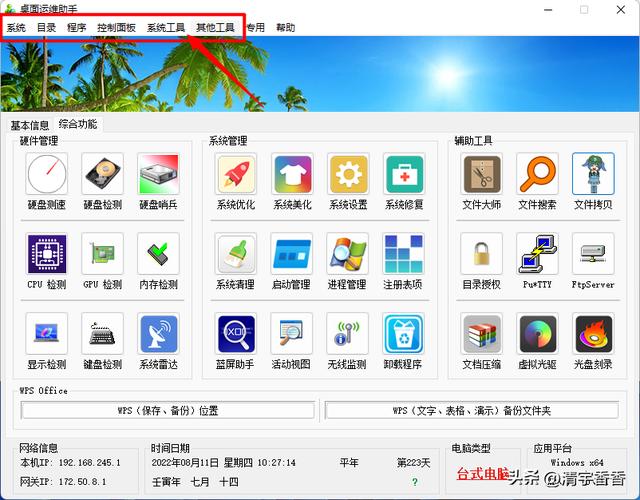Start the CPU 检测 tool
Screen dimensions: 640x500
click(x=47, y=254)
